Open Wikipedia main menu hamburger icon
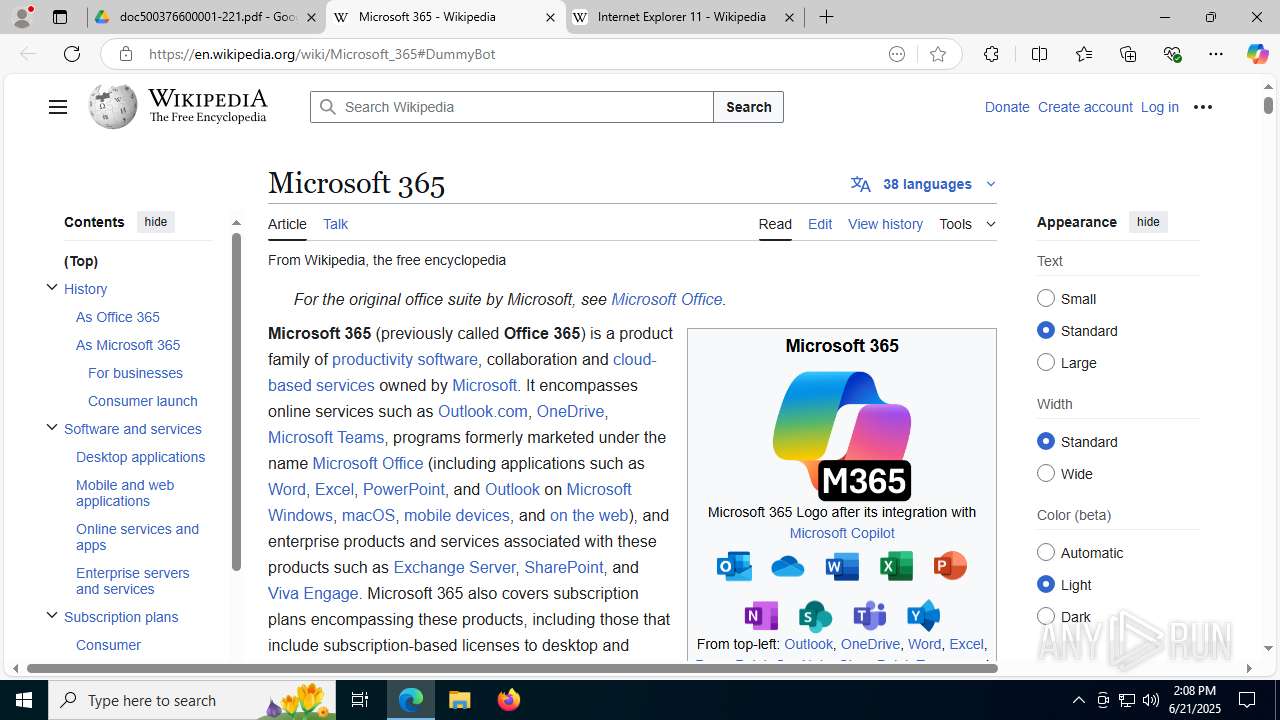 (x=58, y=107)
